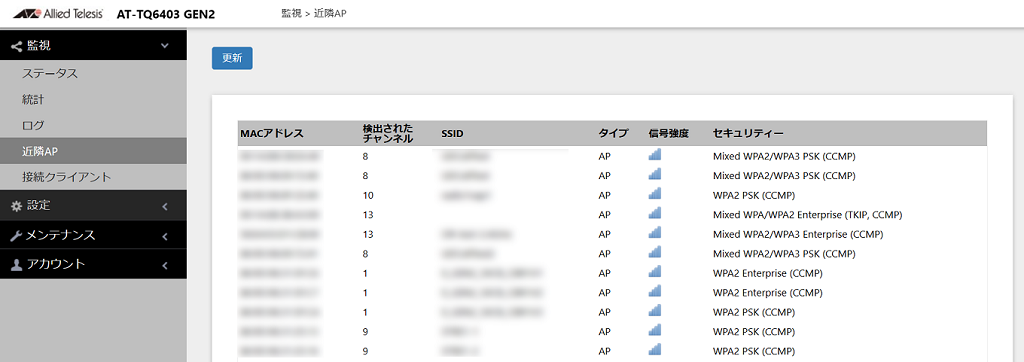Select the 近隣AP sidebar item
The image size is (1024, 362).
(x=93, y=151)
